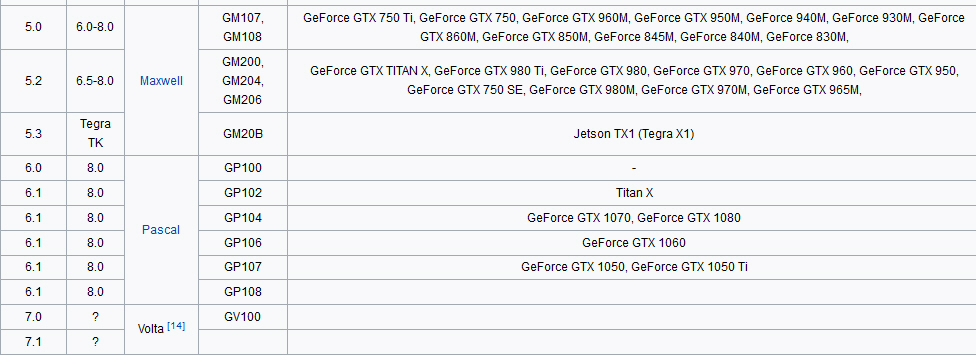Click the Jetson TX1 (Tegra X1) cell
This screenshot has width=976, height=362.
[634, 134]
